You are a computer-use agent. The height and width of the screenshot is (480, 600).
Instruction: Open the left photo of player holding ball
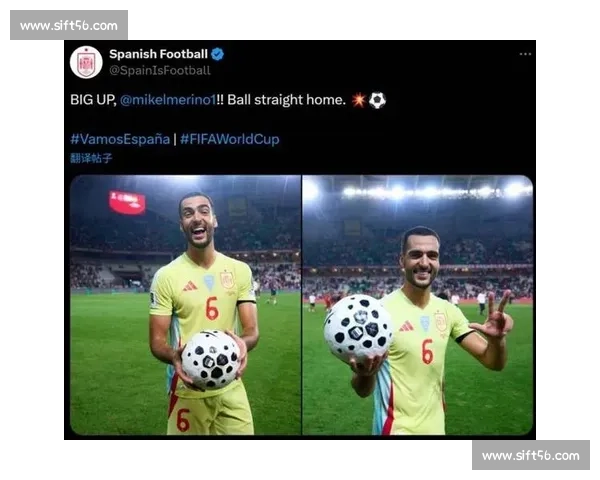point(186,305)
